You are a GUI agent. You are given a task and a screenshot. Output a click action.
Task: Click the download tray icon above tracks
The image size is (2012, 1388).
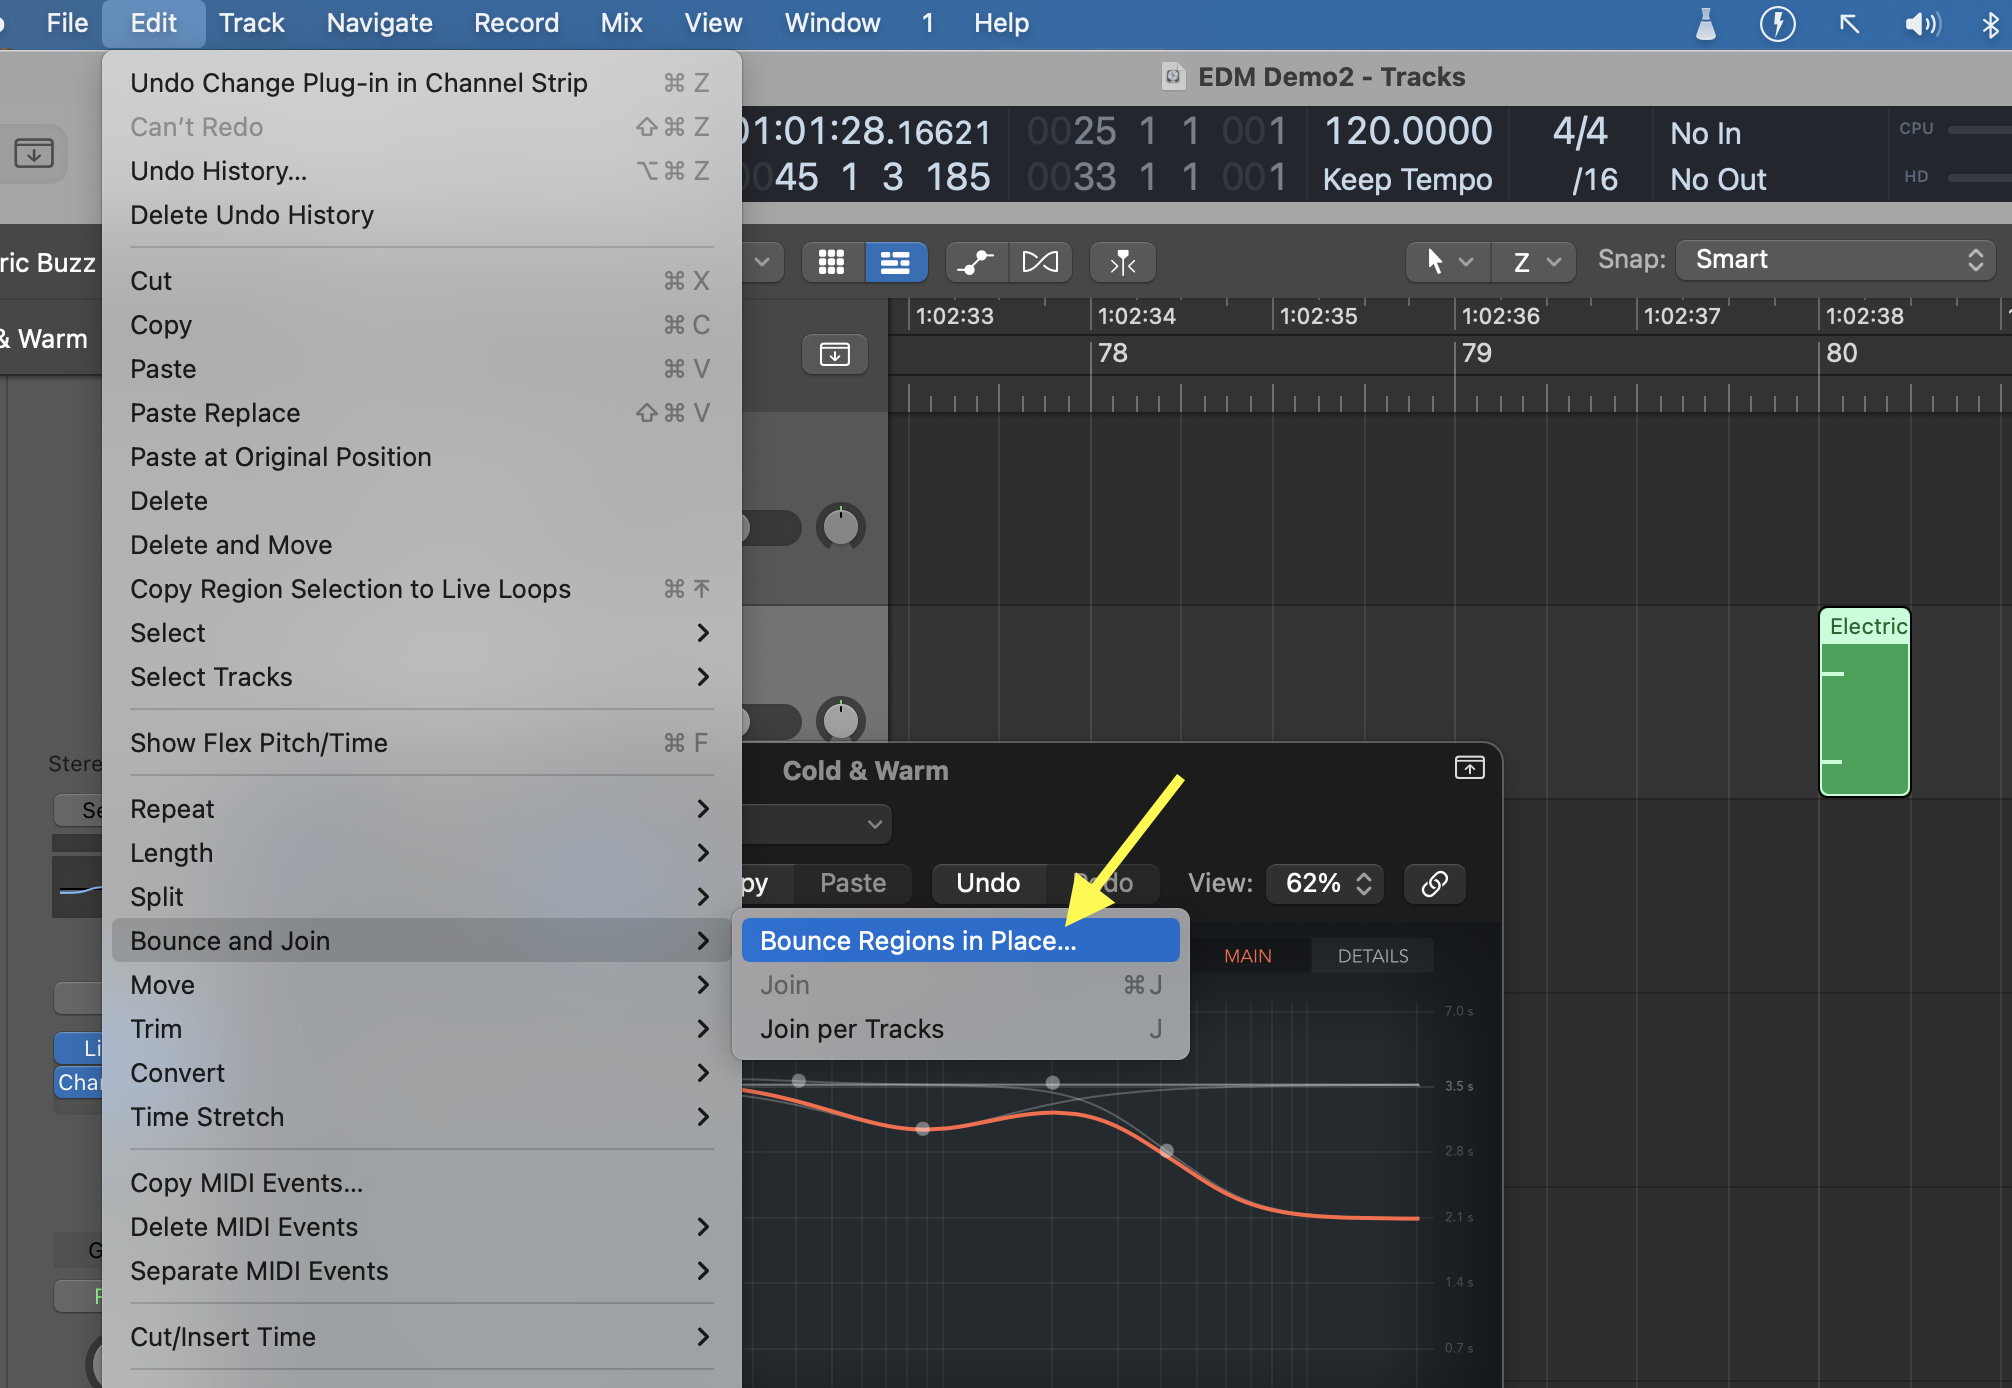tap(834, 354)
